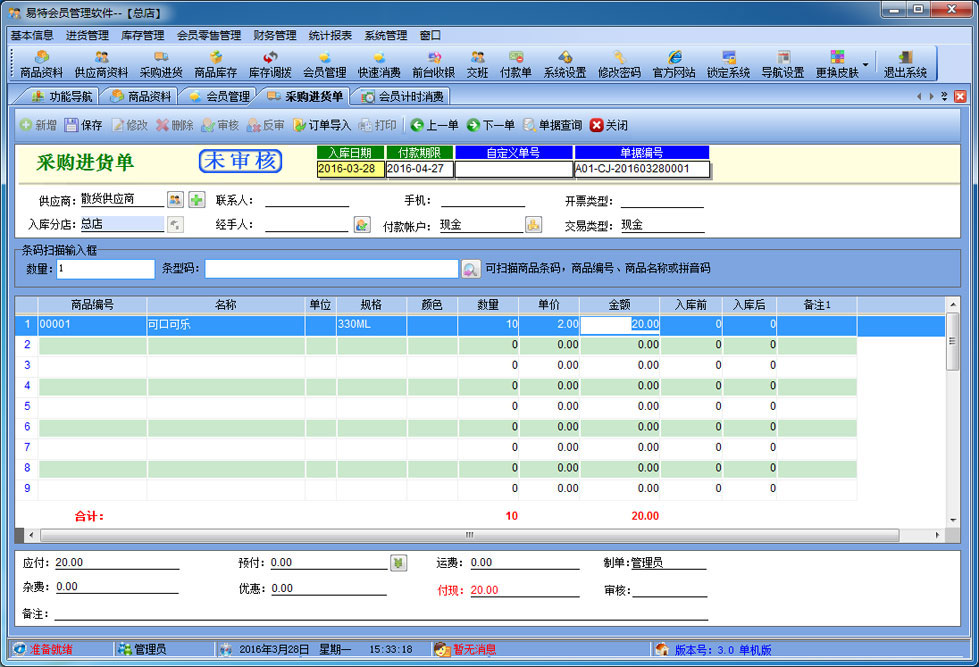This screenshot has height=667, width=979.
Task: Open the 库存调拨 toolbar icon
Action: 269,64
